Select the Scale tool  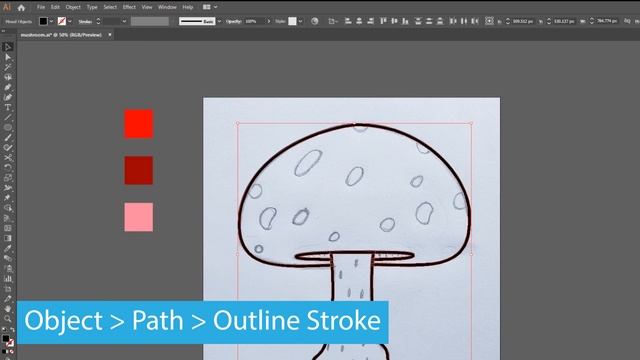pos(8,178)
